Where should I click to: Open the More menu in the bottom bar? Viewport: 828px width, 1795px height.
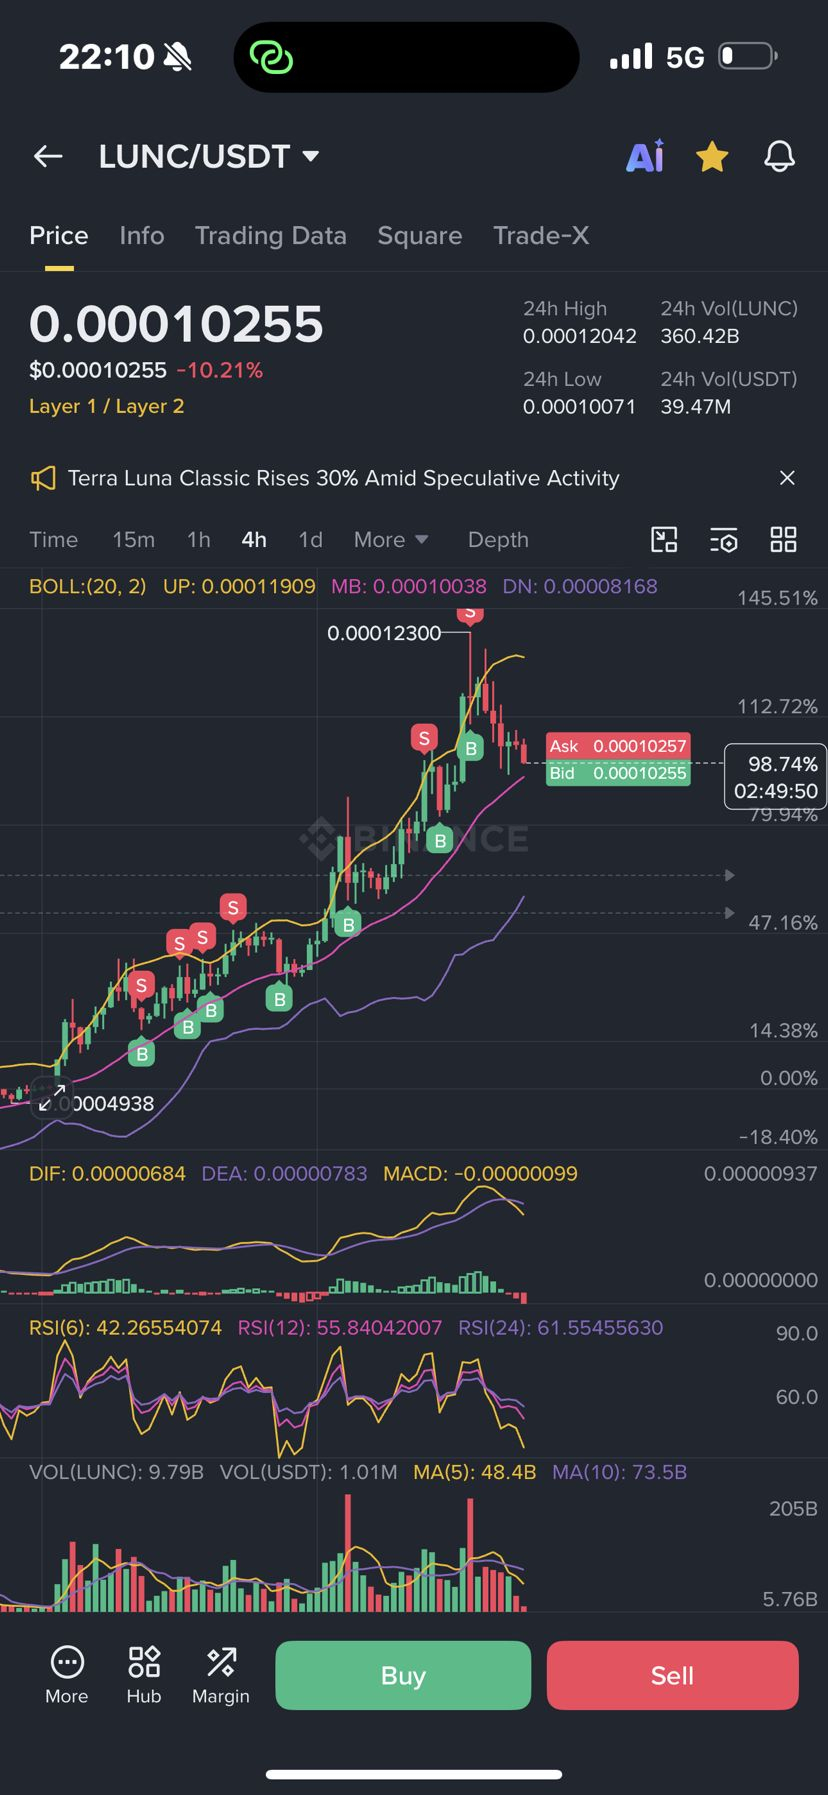click(67, 1675)
